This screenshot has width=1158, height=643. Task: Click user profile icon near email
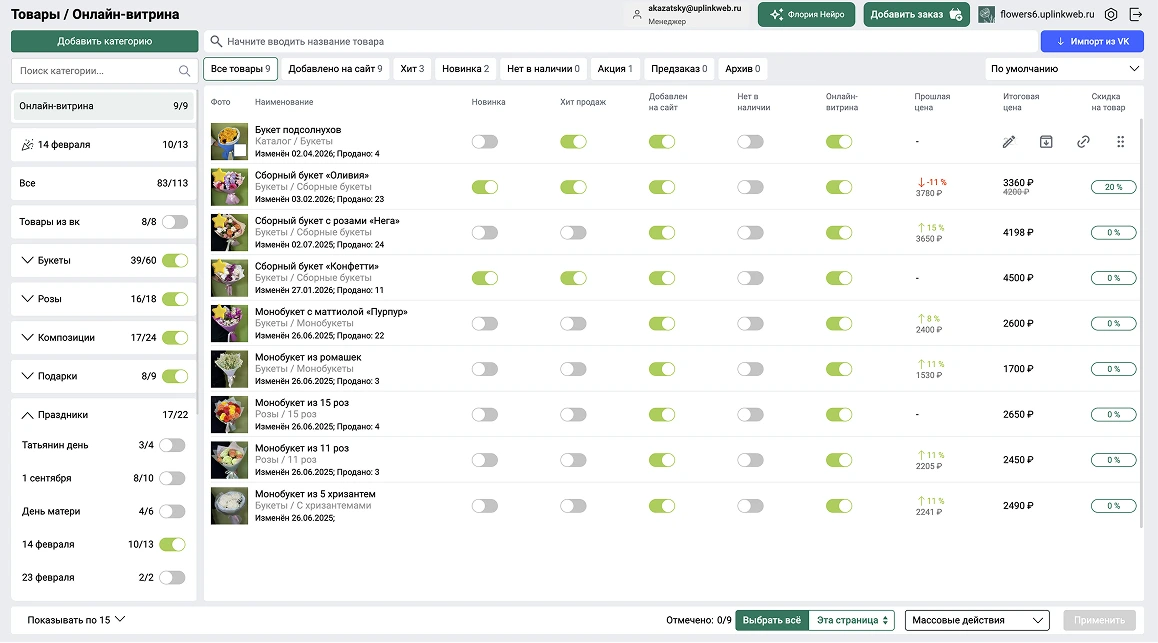click(x=637, y=15)
